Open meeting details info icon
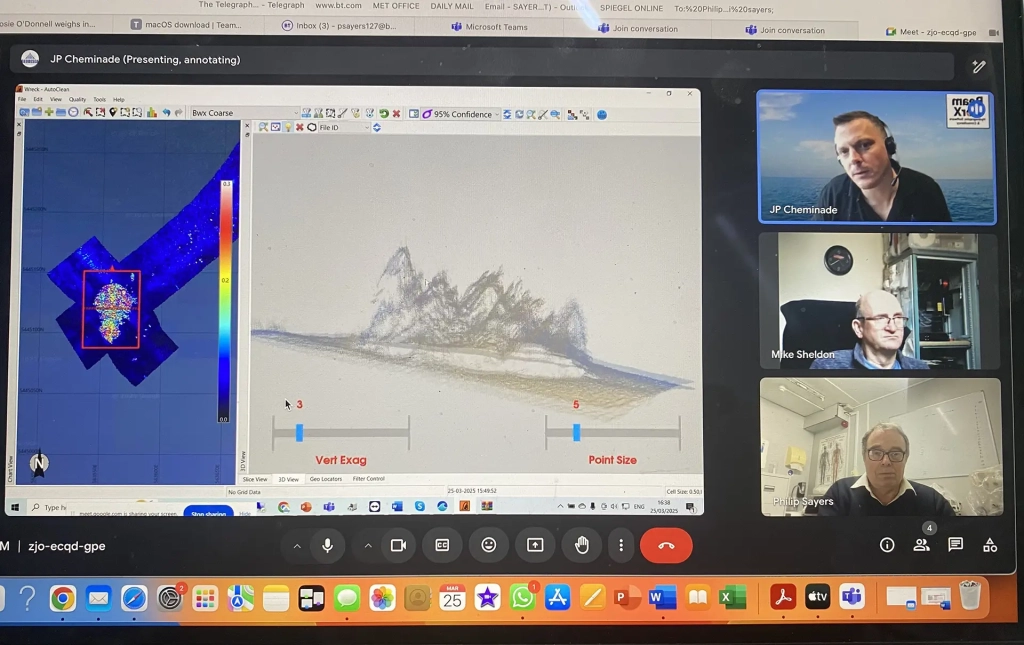This screenshot has height=645, width=1024. click(887, 545)
